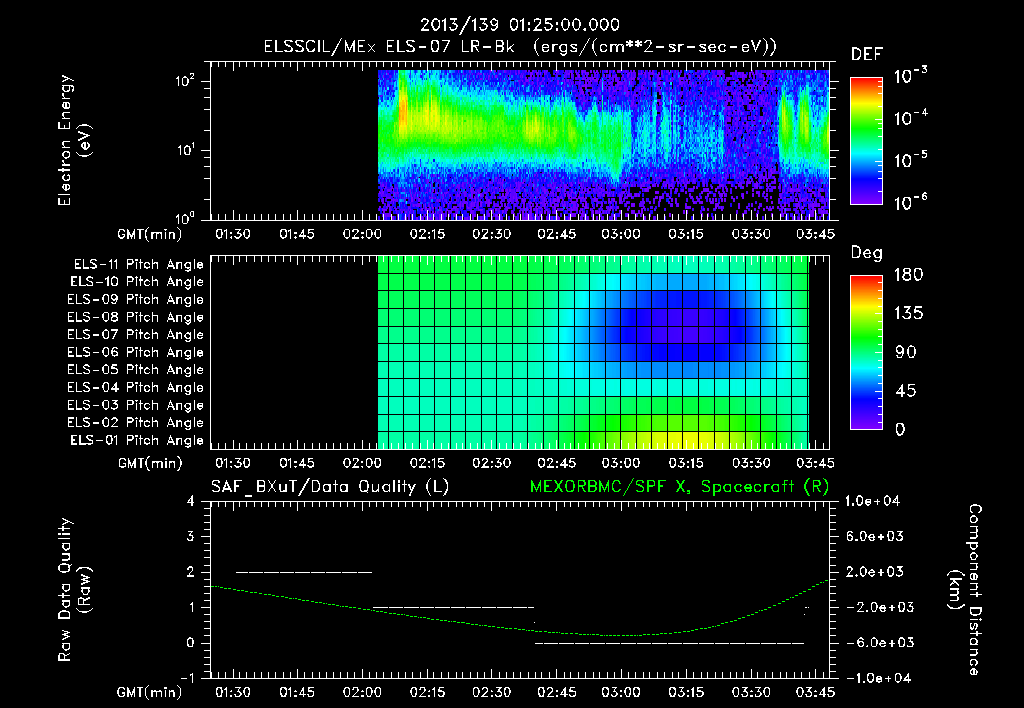Click the 180 value on the Deg scale

(x=908, y=275)
